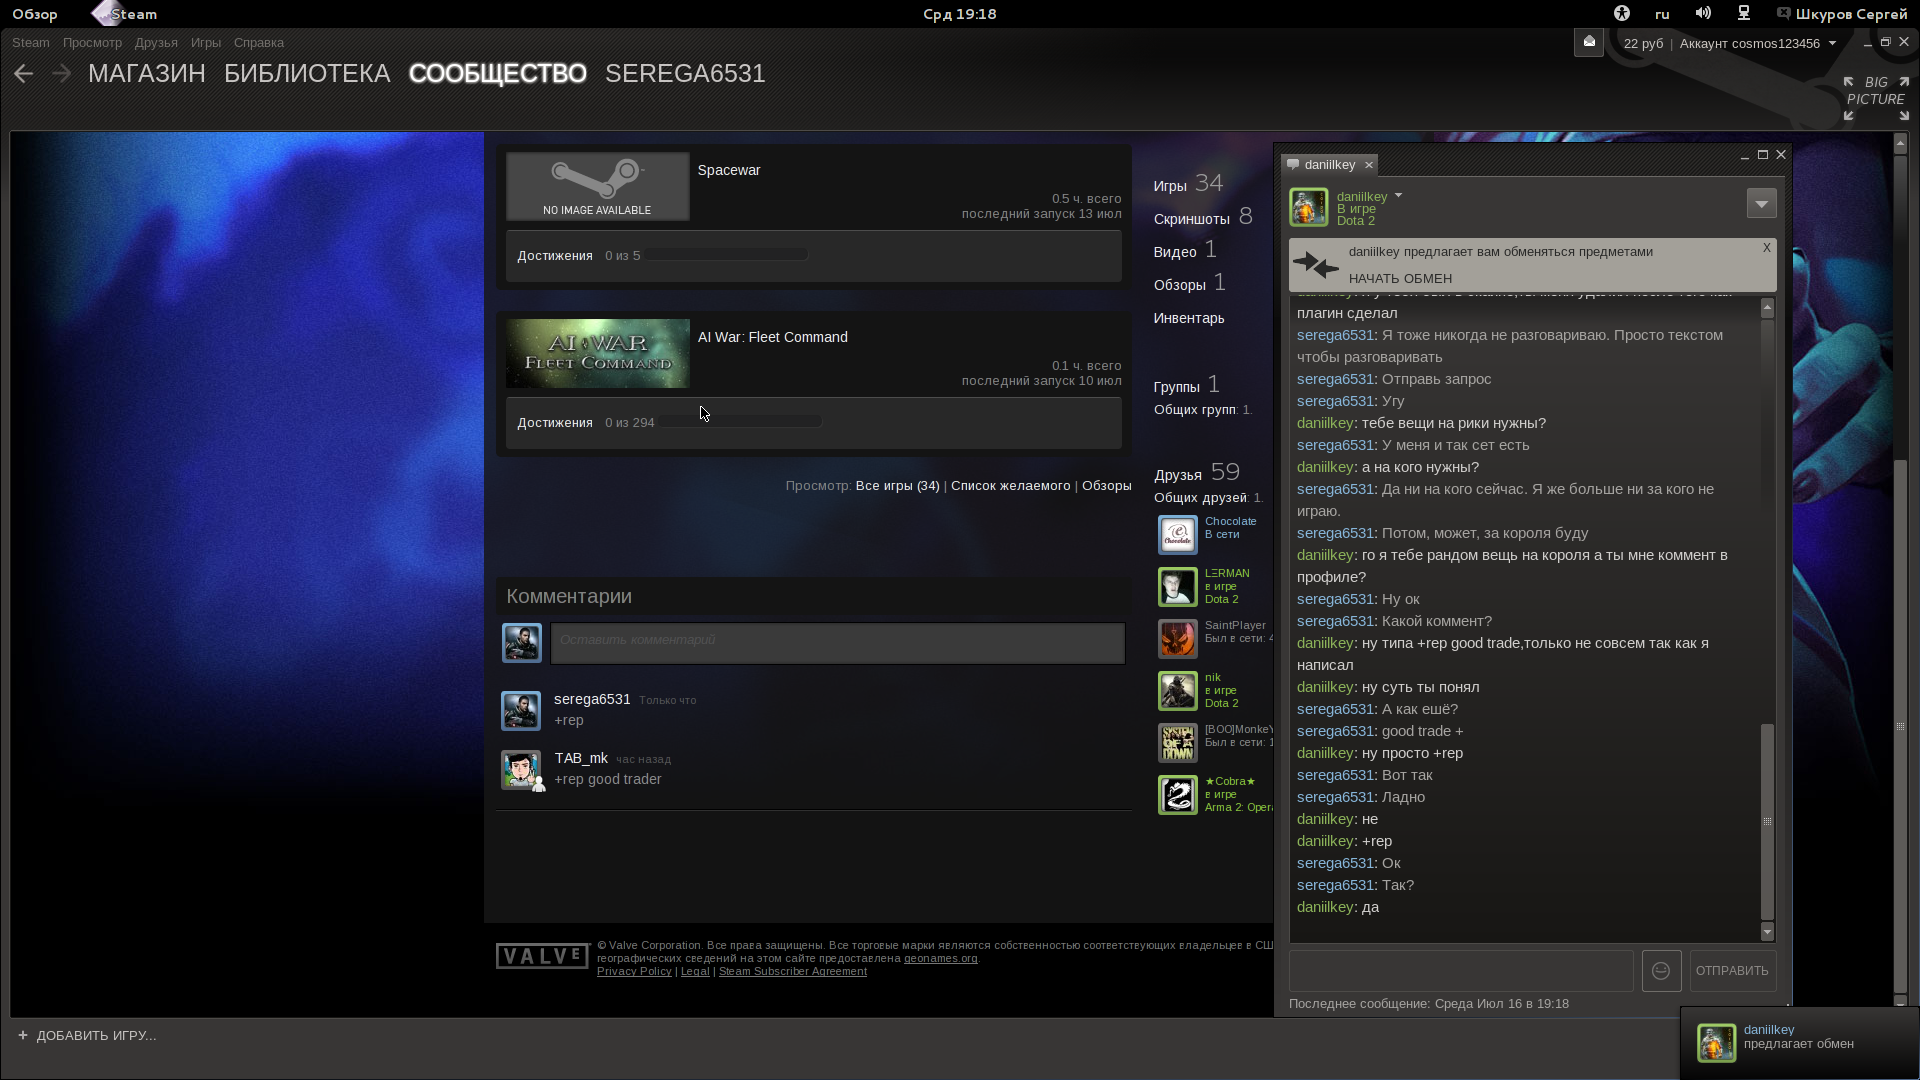Click the trade offer arrows icon
Image resolution: width=1920 pixels, height=1080 pixels.
(x=1315, y=265)
